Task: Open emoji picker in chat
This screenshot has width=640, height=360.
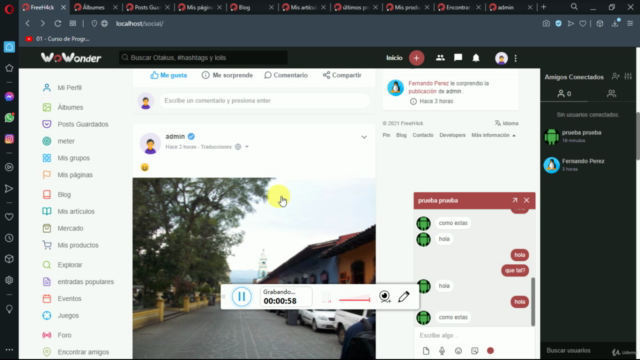Action: pos(458,351)
